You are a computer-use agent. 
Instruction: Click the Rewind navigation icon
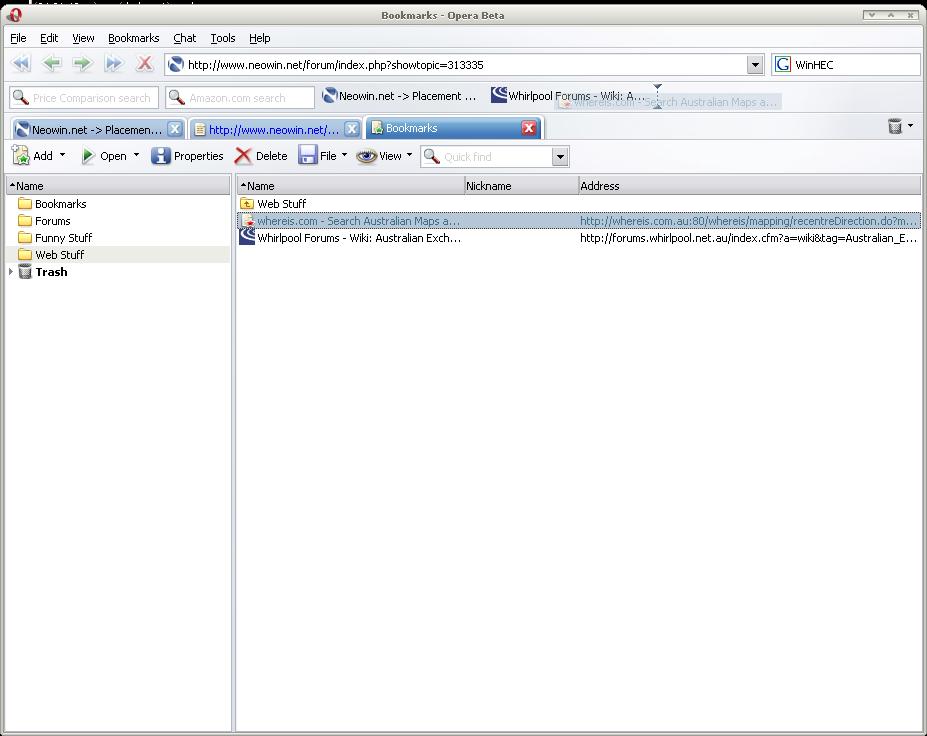coord(20,63)
